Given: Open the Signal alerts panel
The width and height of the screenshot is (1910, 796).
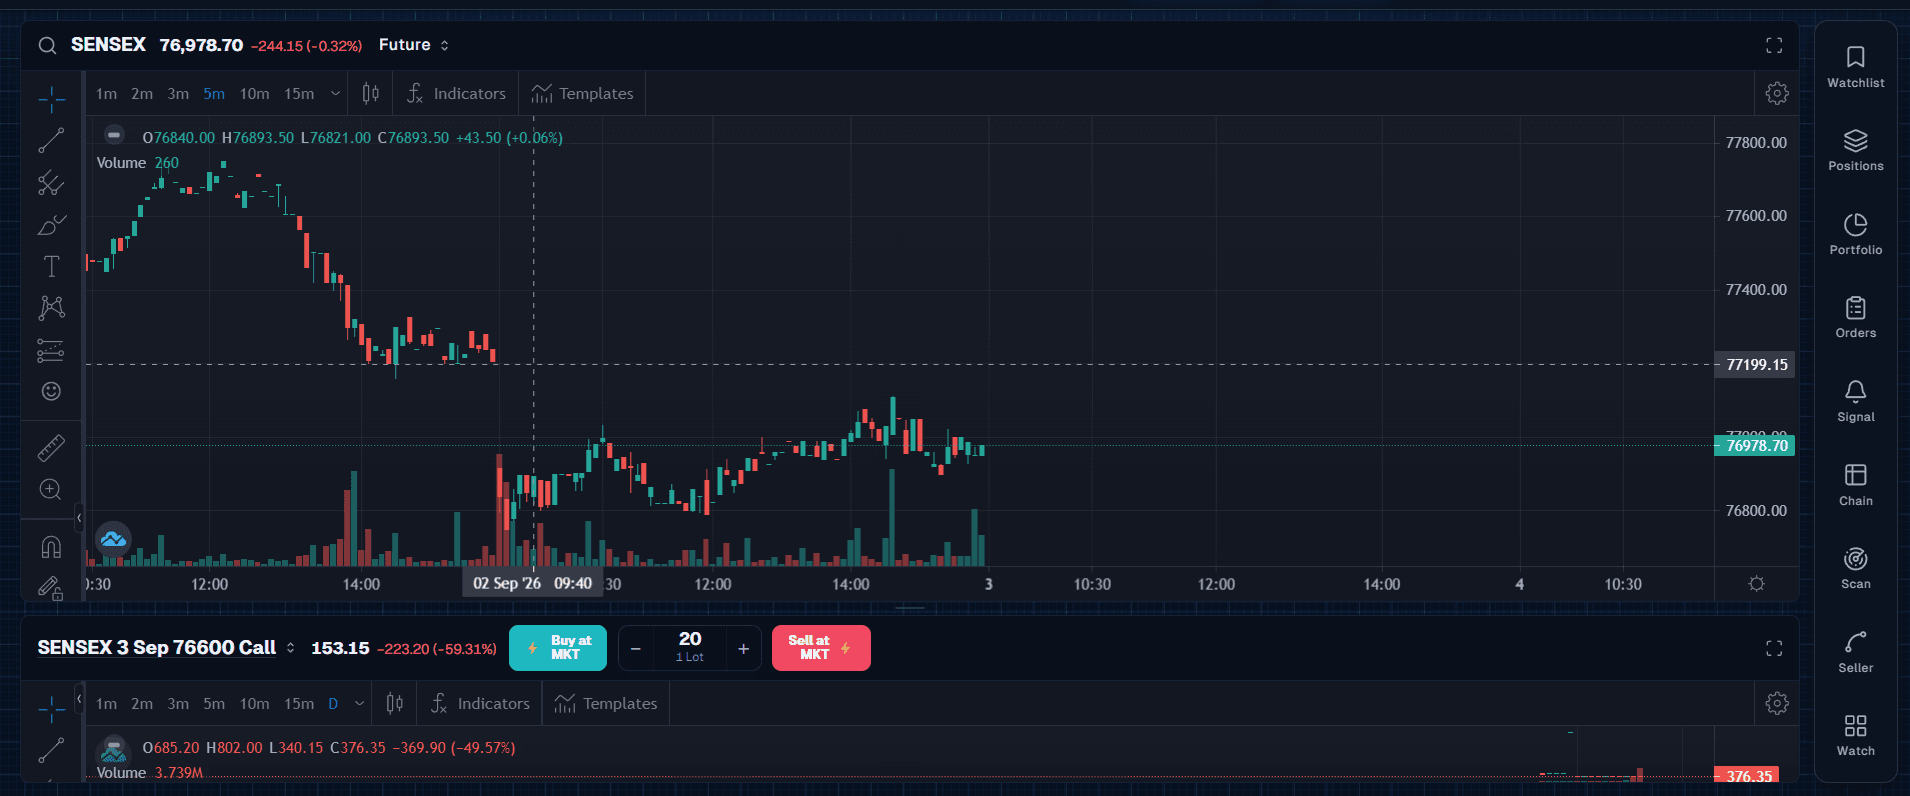Looking at the screenshot, I should pos(1856,402).
